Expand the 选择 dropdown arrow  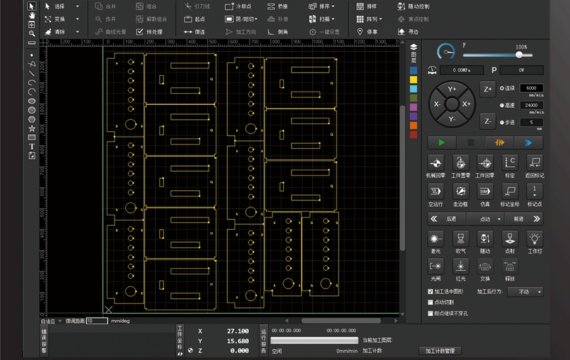click(x=77, y=6)
